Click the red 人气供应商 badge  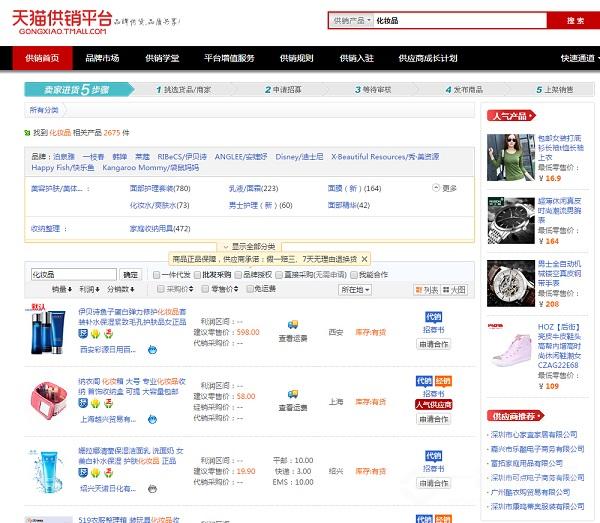434,405
